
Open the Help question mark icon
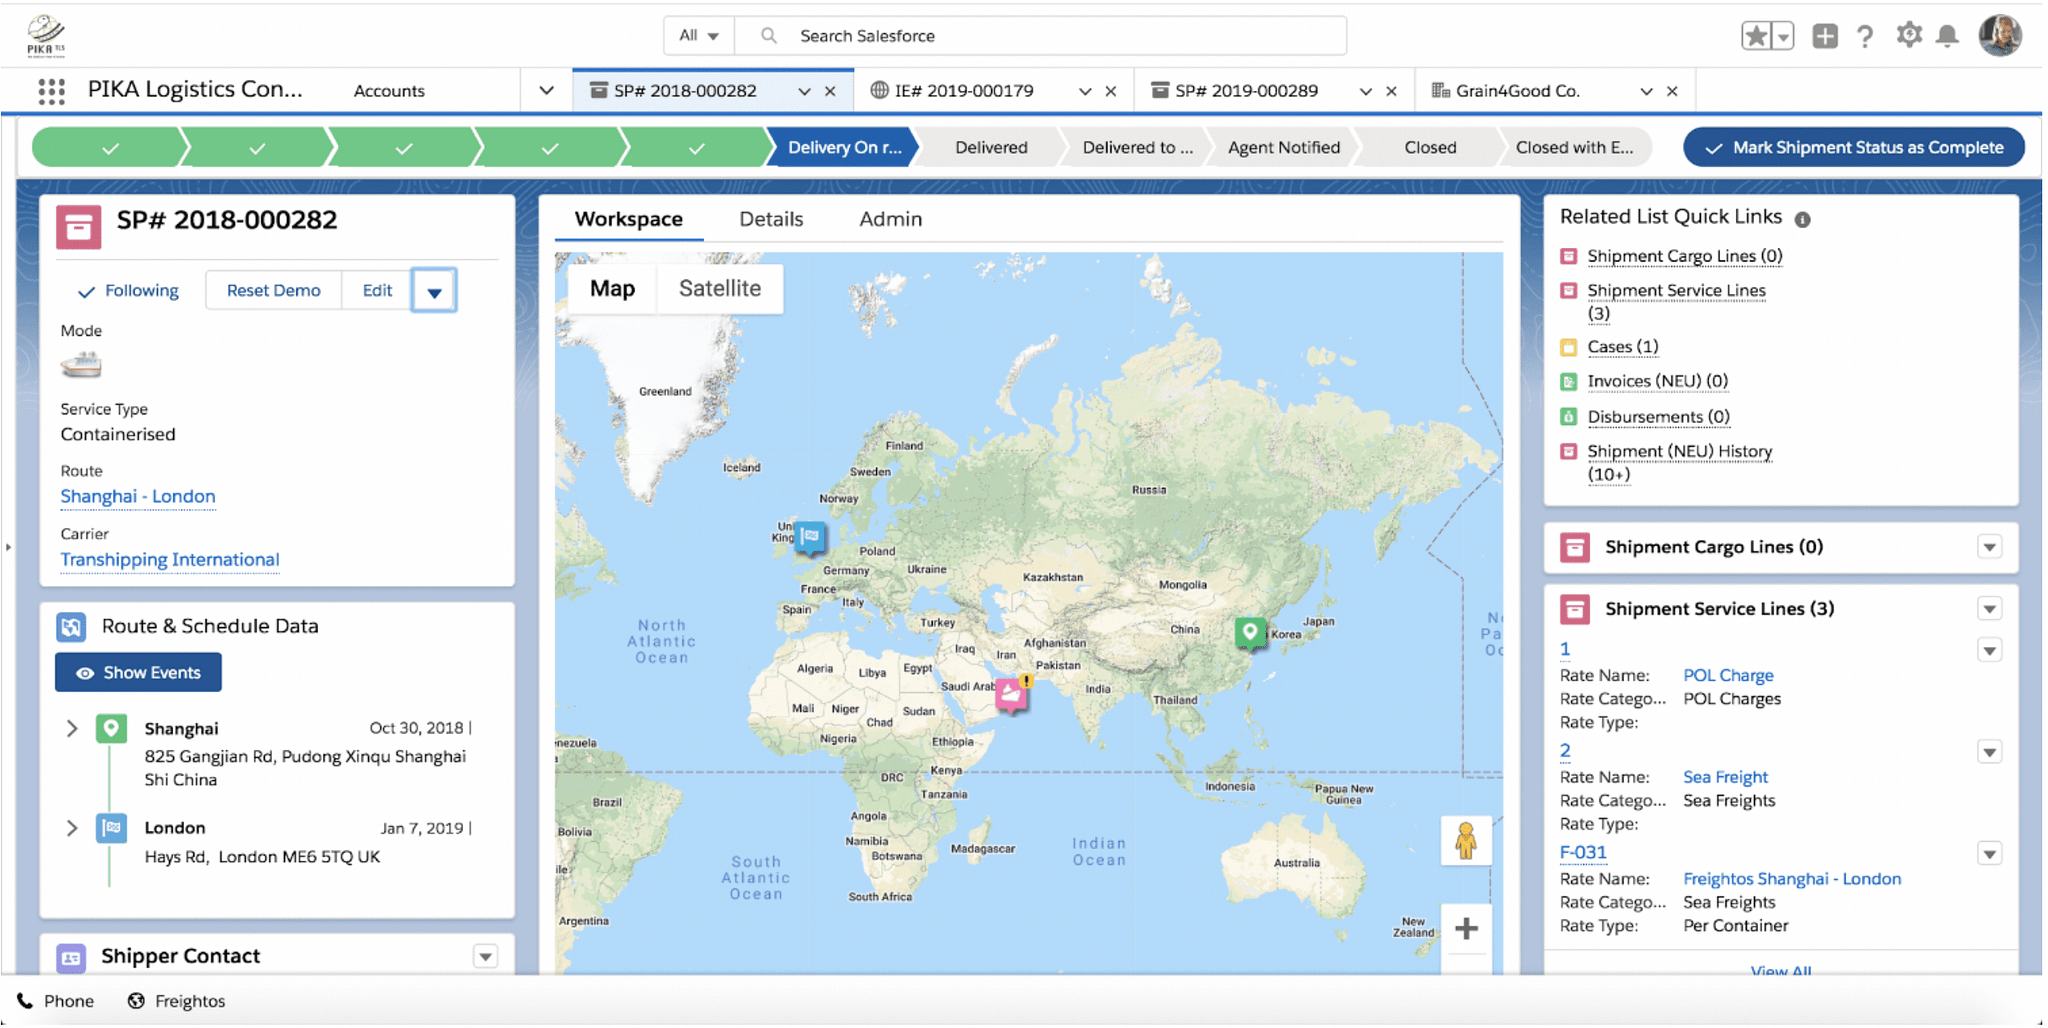tap(1865, 36)
